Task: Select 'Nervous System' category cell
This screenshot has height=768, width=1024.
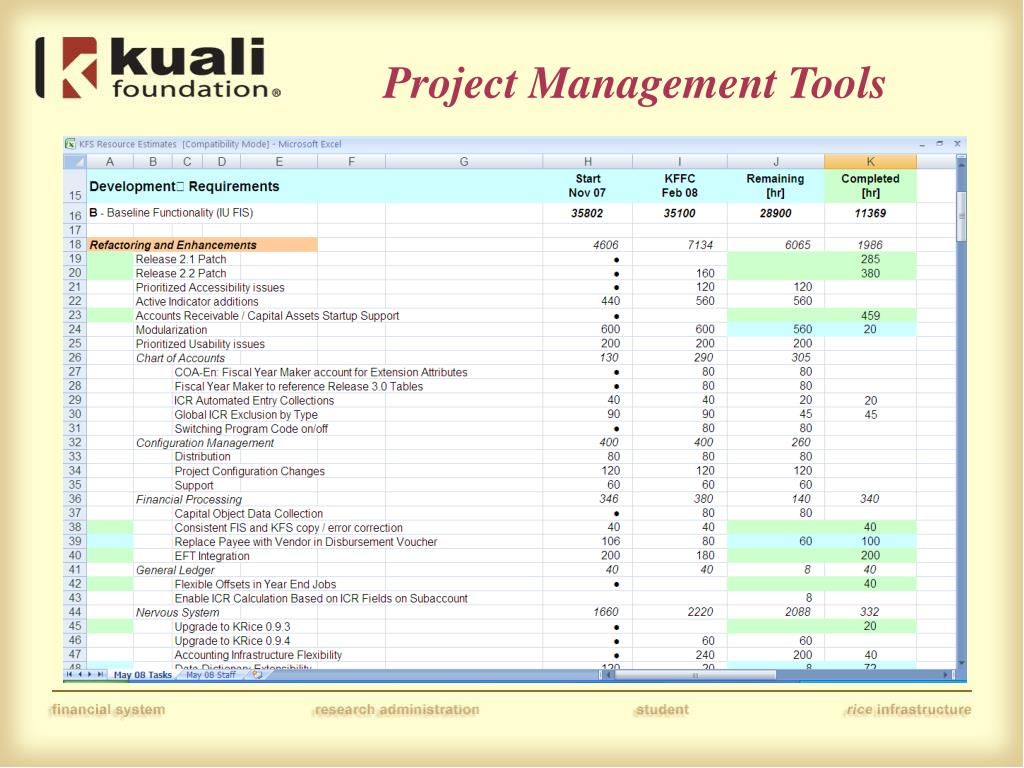Action: [177, 613]
